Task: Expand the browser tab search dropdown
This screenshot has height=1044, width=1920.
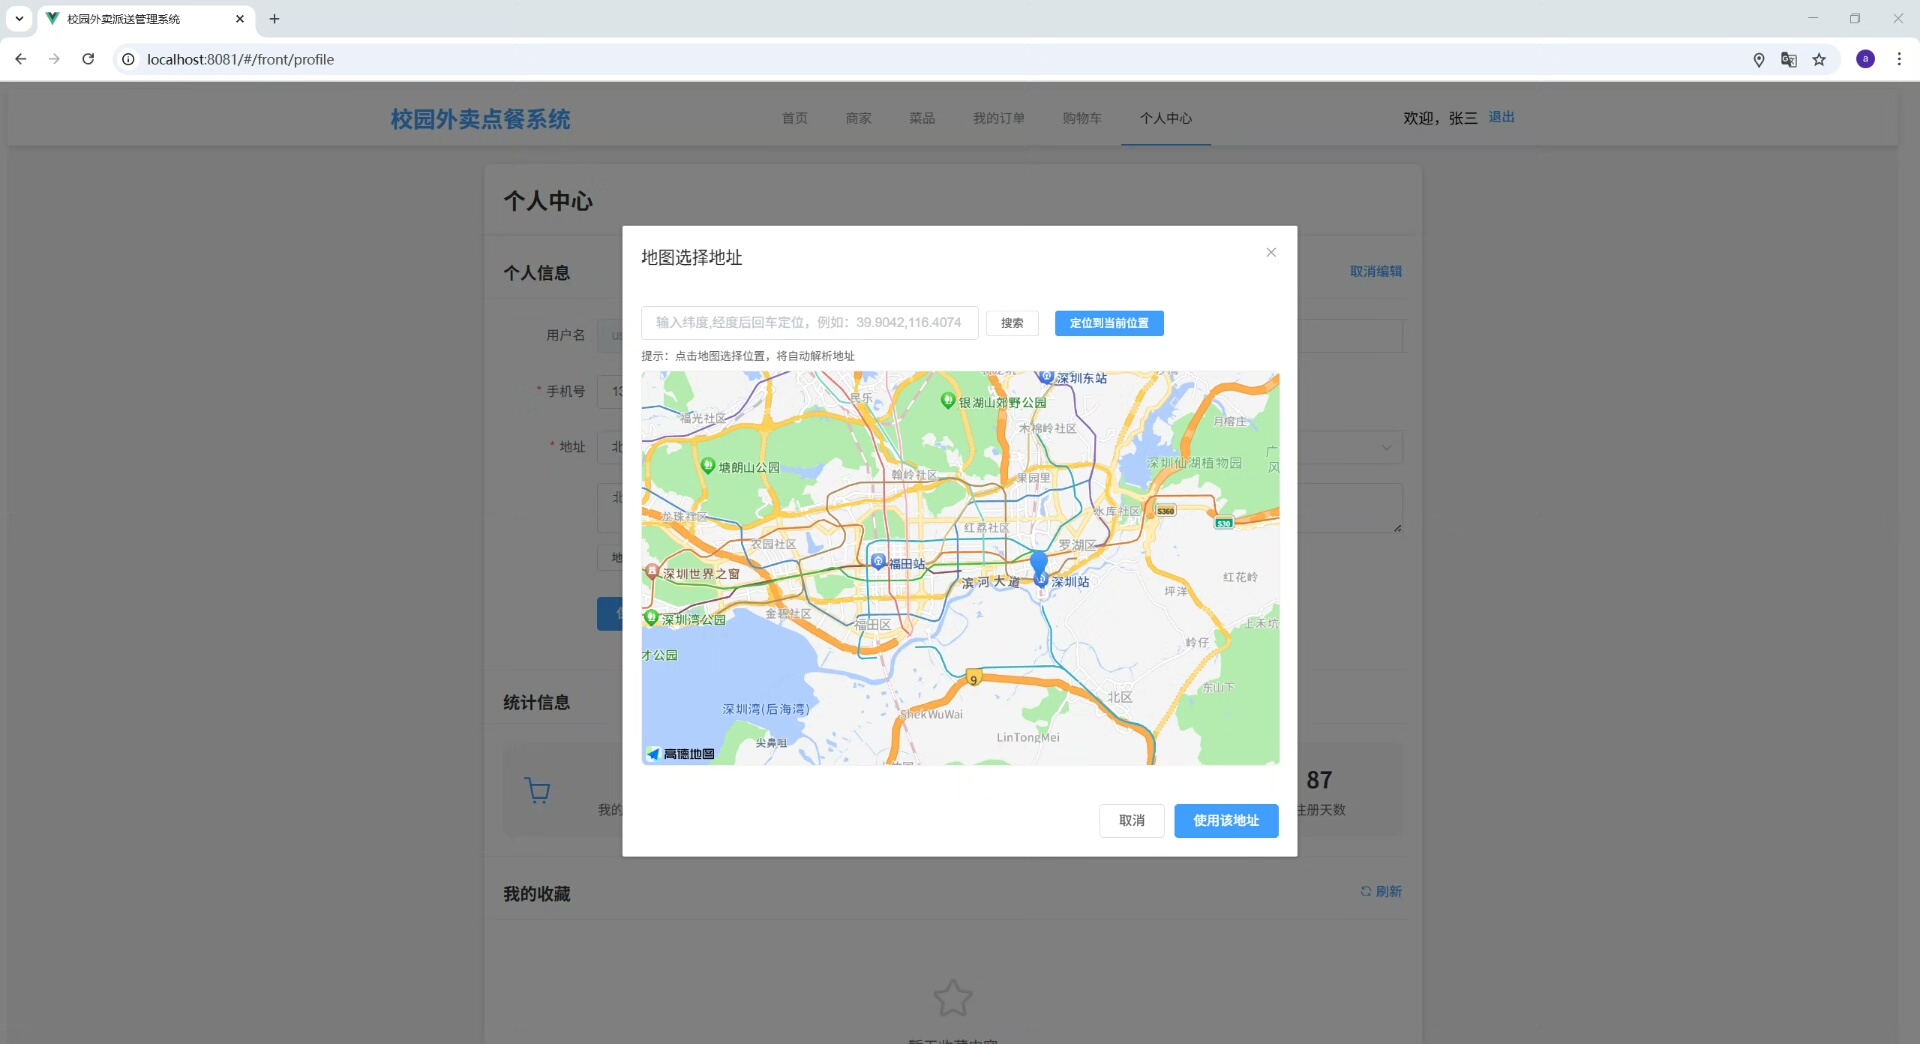Action: coord(19,18)
